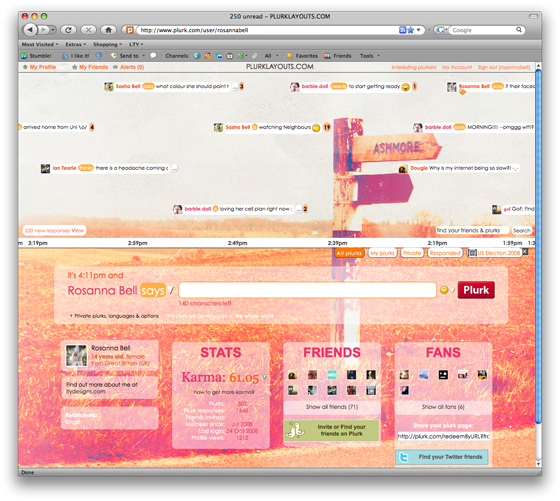Viewport: 560px width, 501px height.
Task: Click the Send to toolbar button
Action: [125, 56]
